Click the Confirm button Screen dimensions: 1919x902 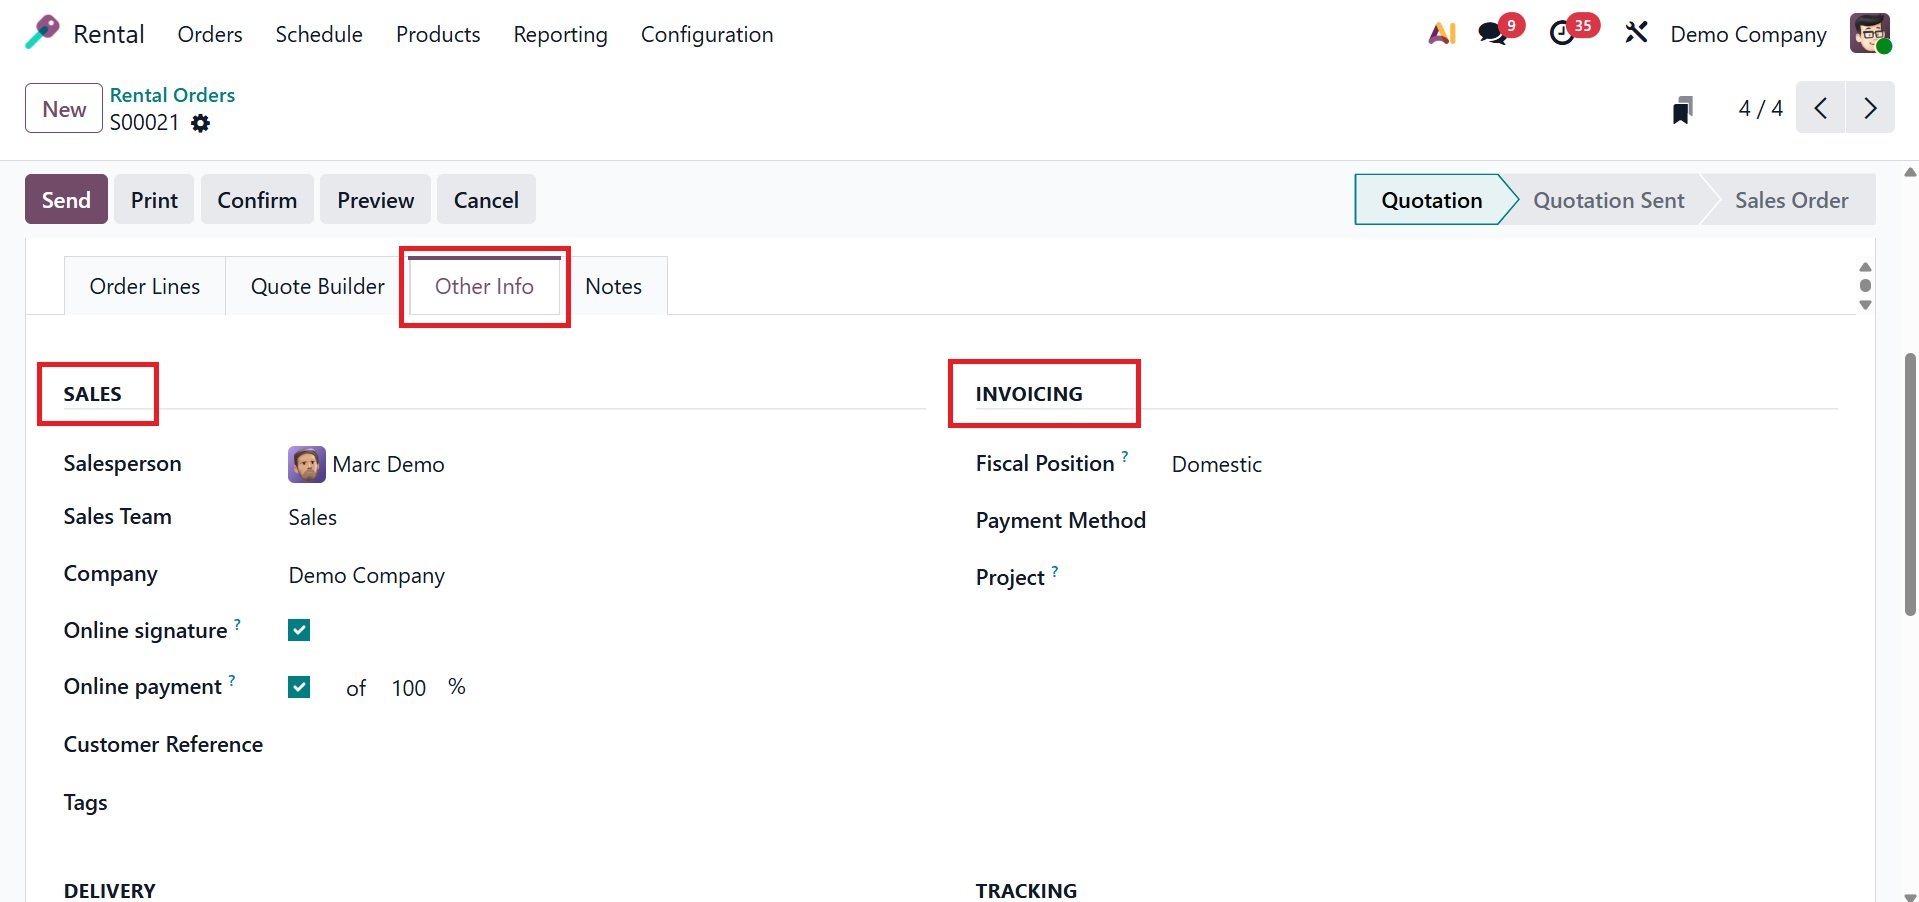point(257,200)
